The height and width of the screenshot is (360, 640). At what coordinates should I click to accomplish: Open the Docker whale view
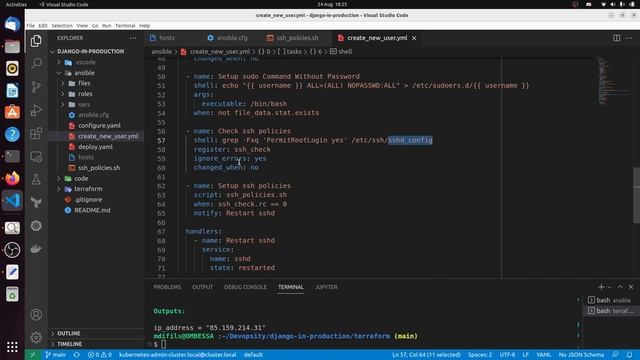[36, 249]
